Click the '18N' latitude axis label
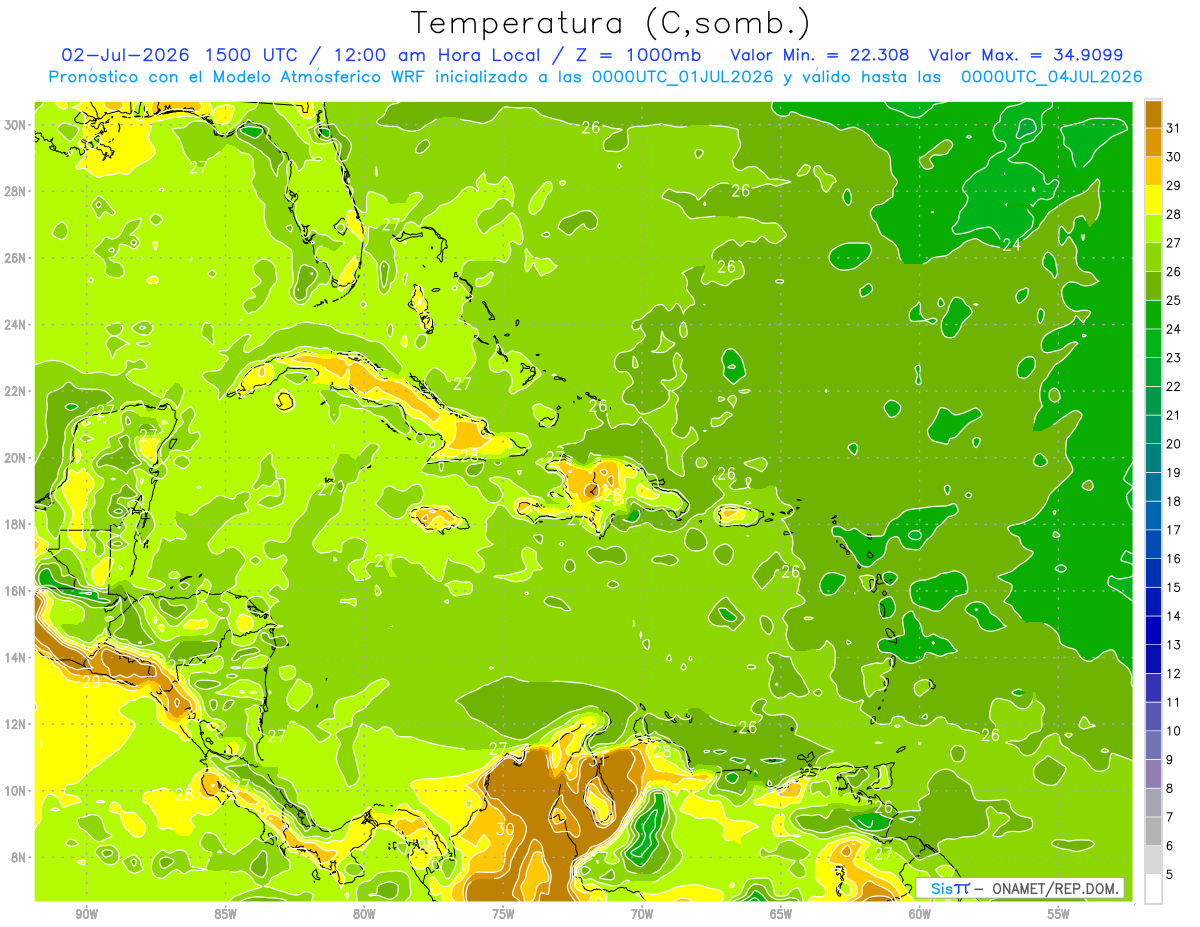Viewport: 1200px width, 927px height. pyautogui.click(x=17, y=524)
